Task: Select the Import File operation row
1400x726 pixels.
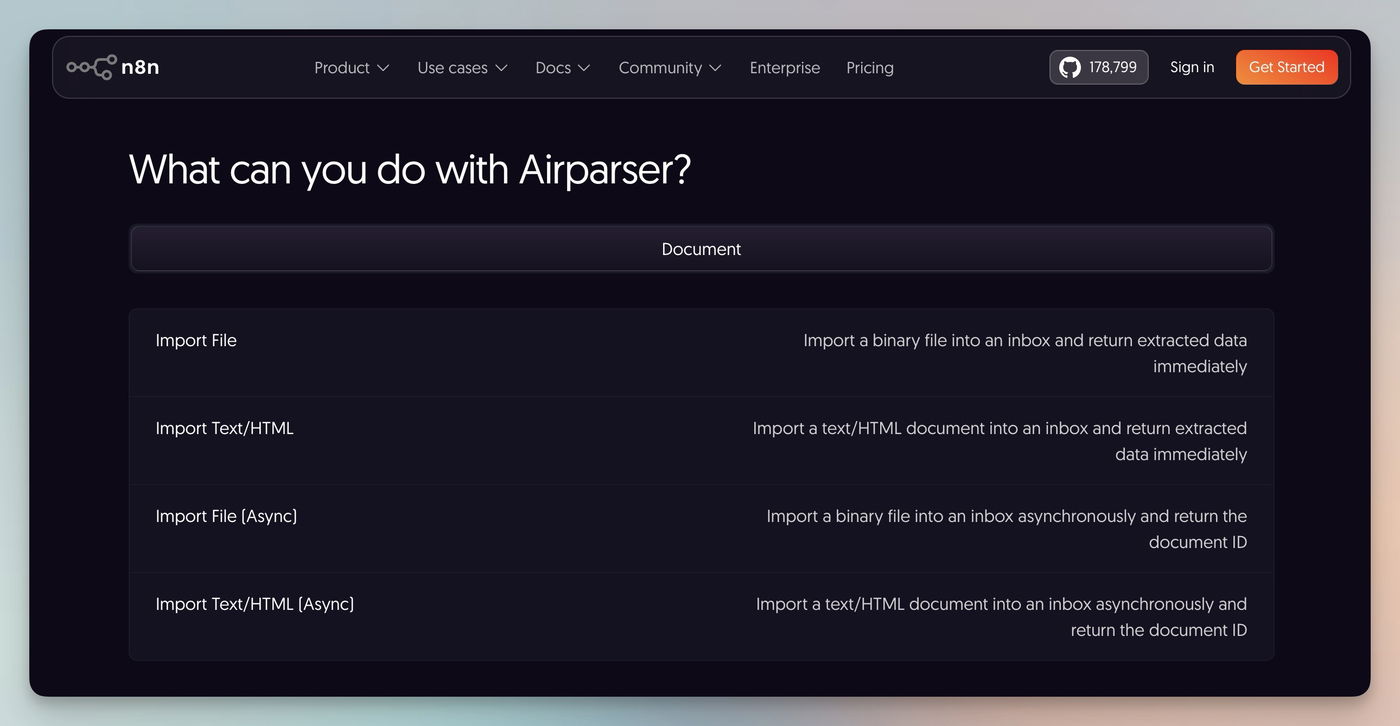Action: click(x=196, y=341)
